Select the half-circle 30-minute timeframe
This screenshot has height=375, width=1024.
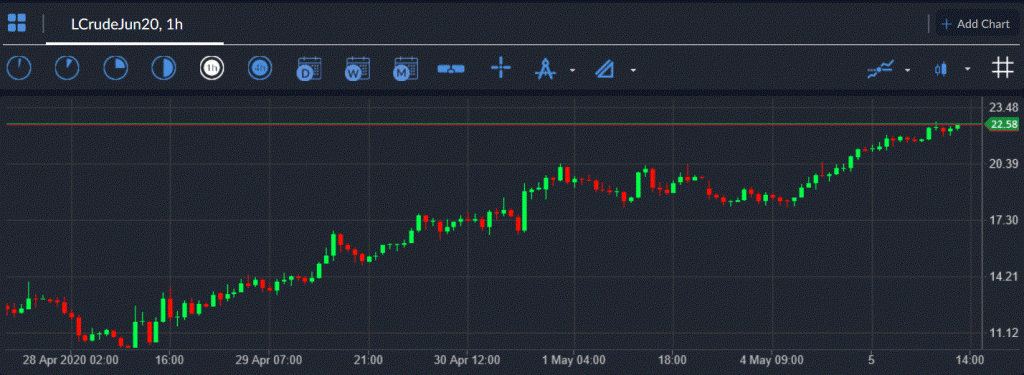click(163, 68)
